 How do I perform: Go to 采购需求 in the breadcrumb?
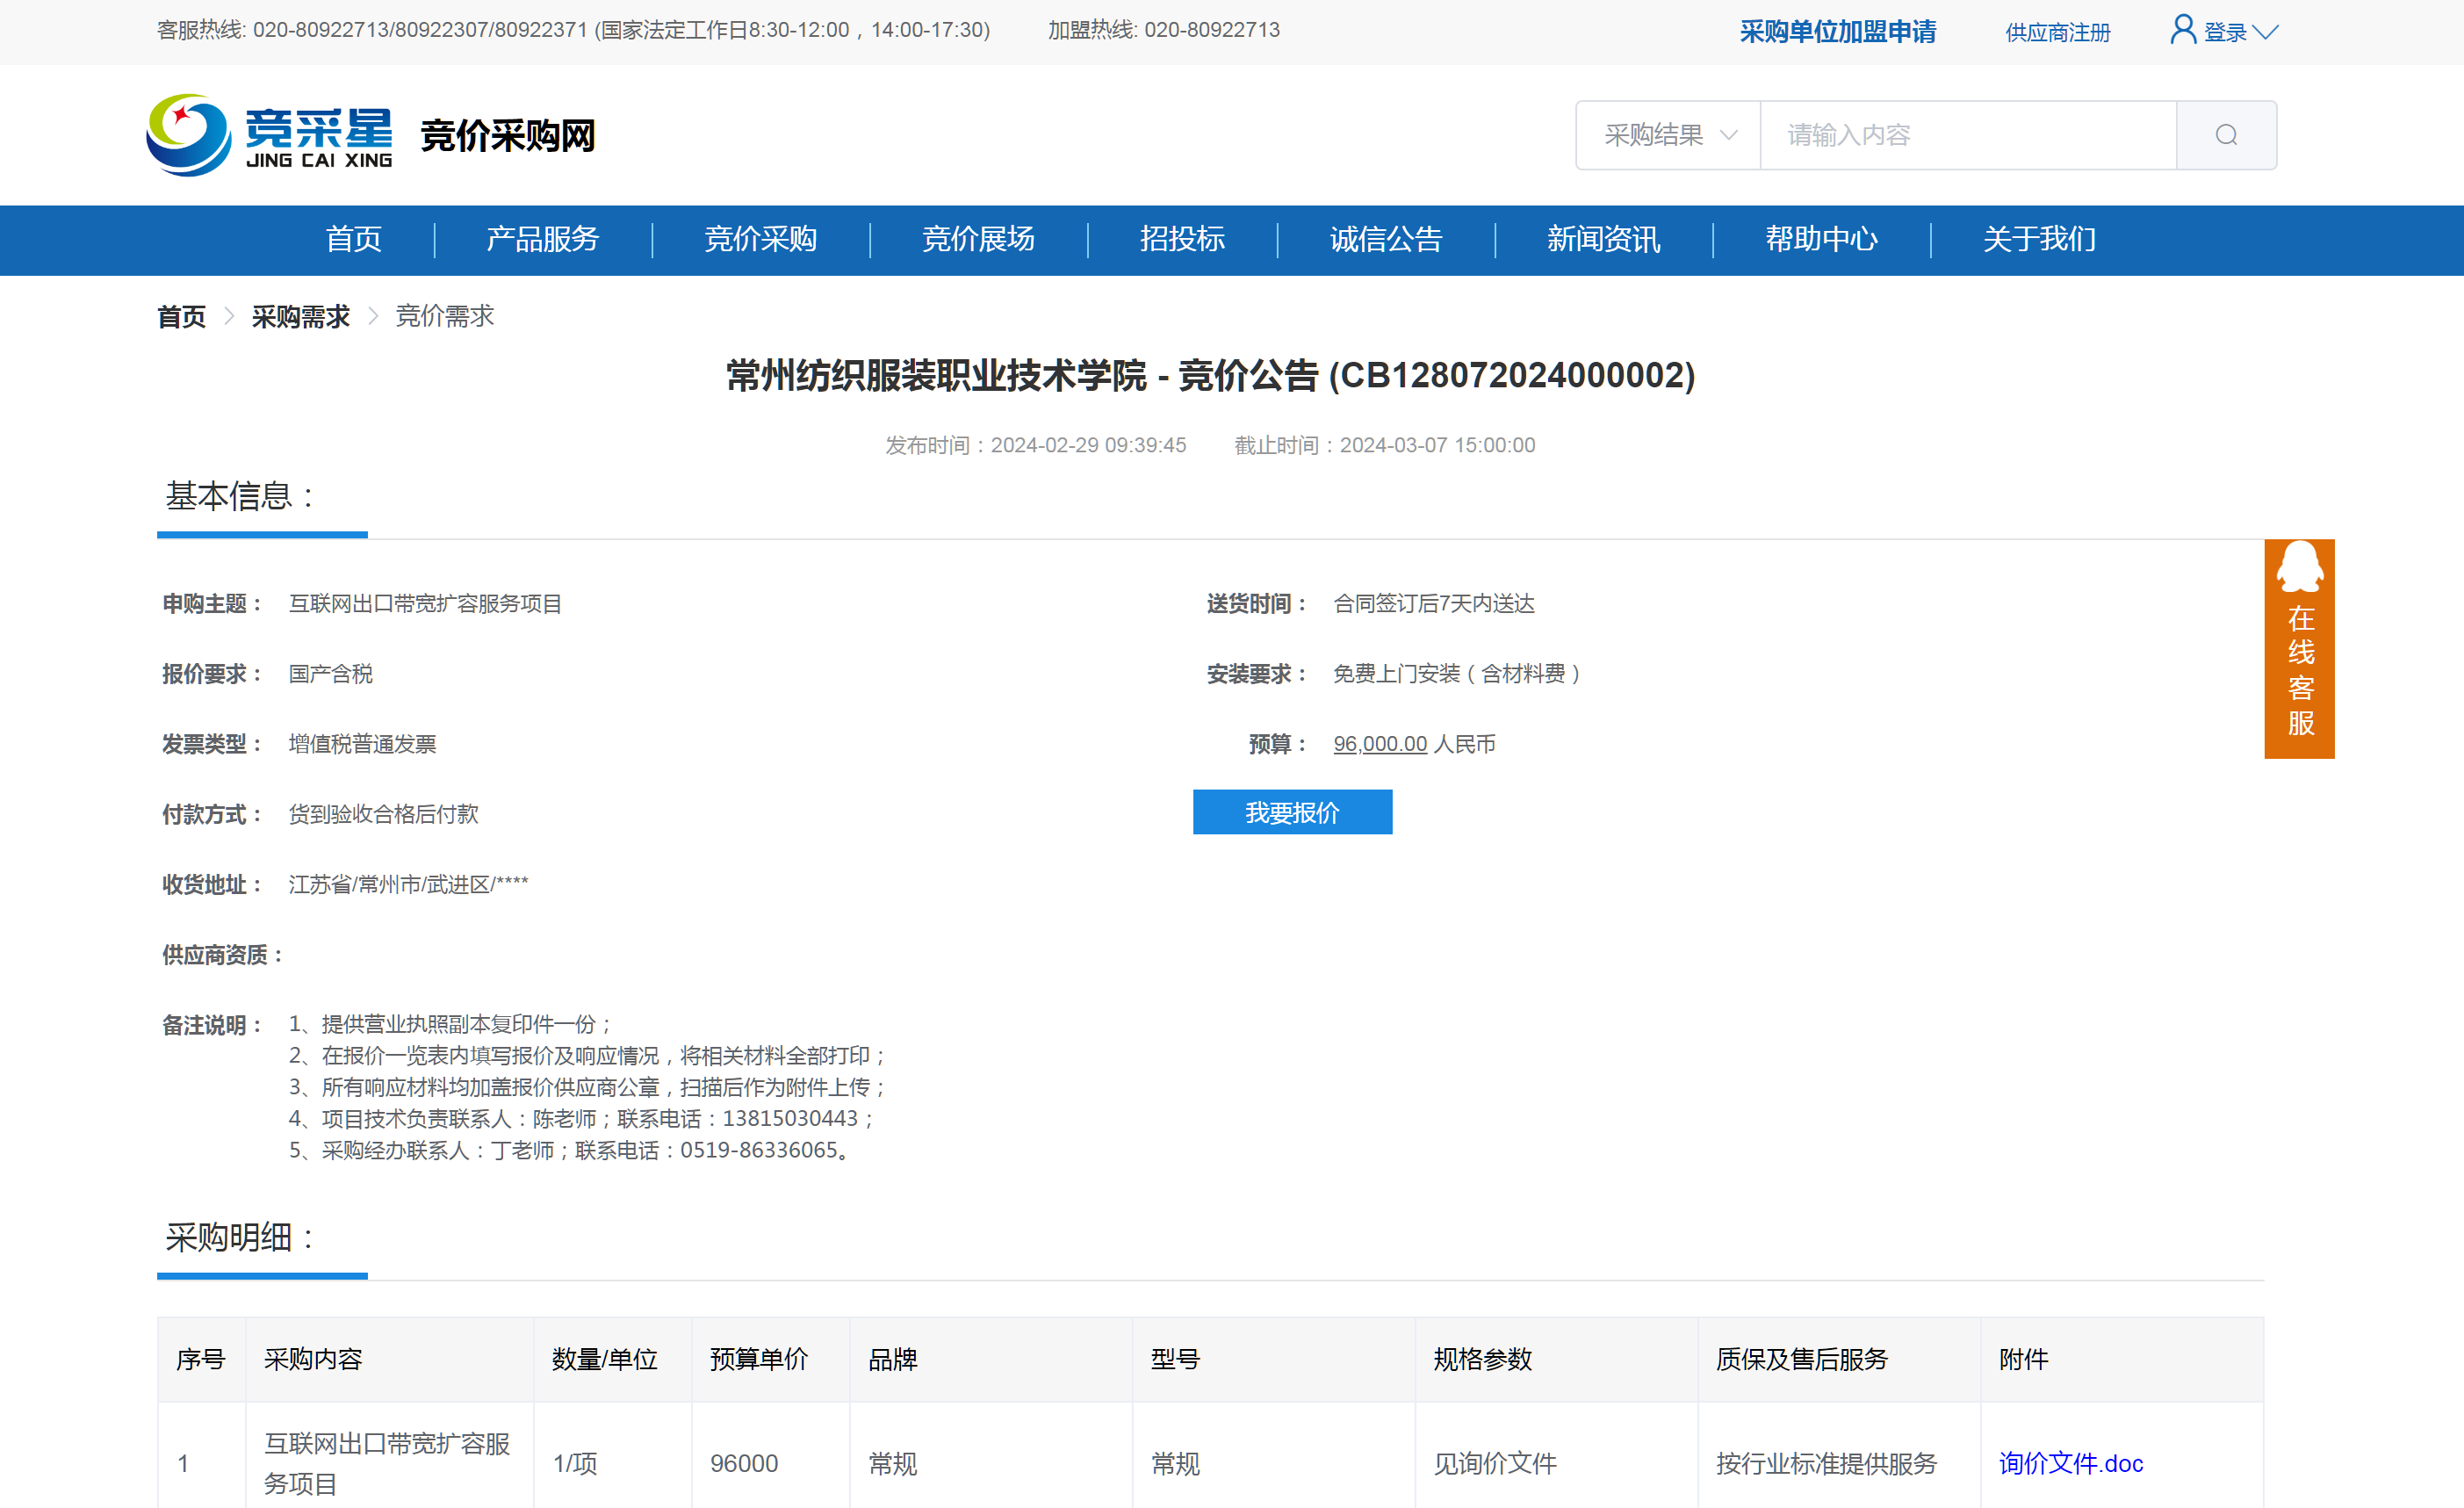(x=300, y=317)
